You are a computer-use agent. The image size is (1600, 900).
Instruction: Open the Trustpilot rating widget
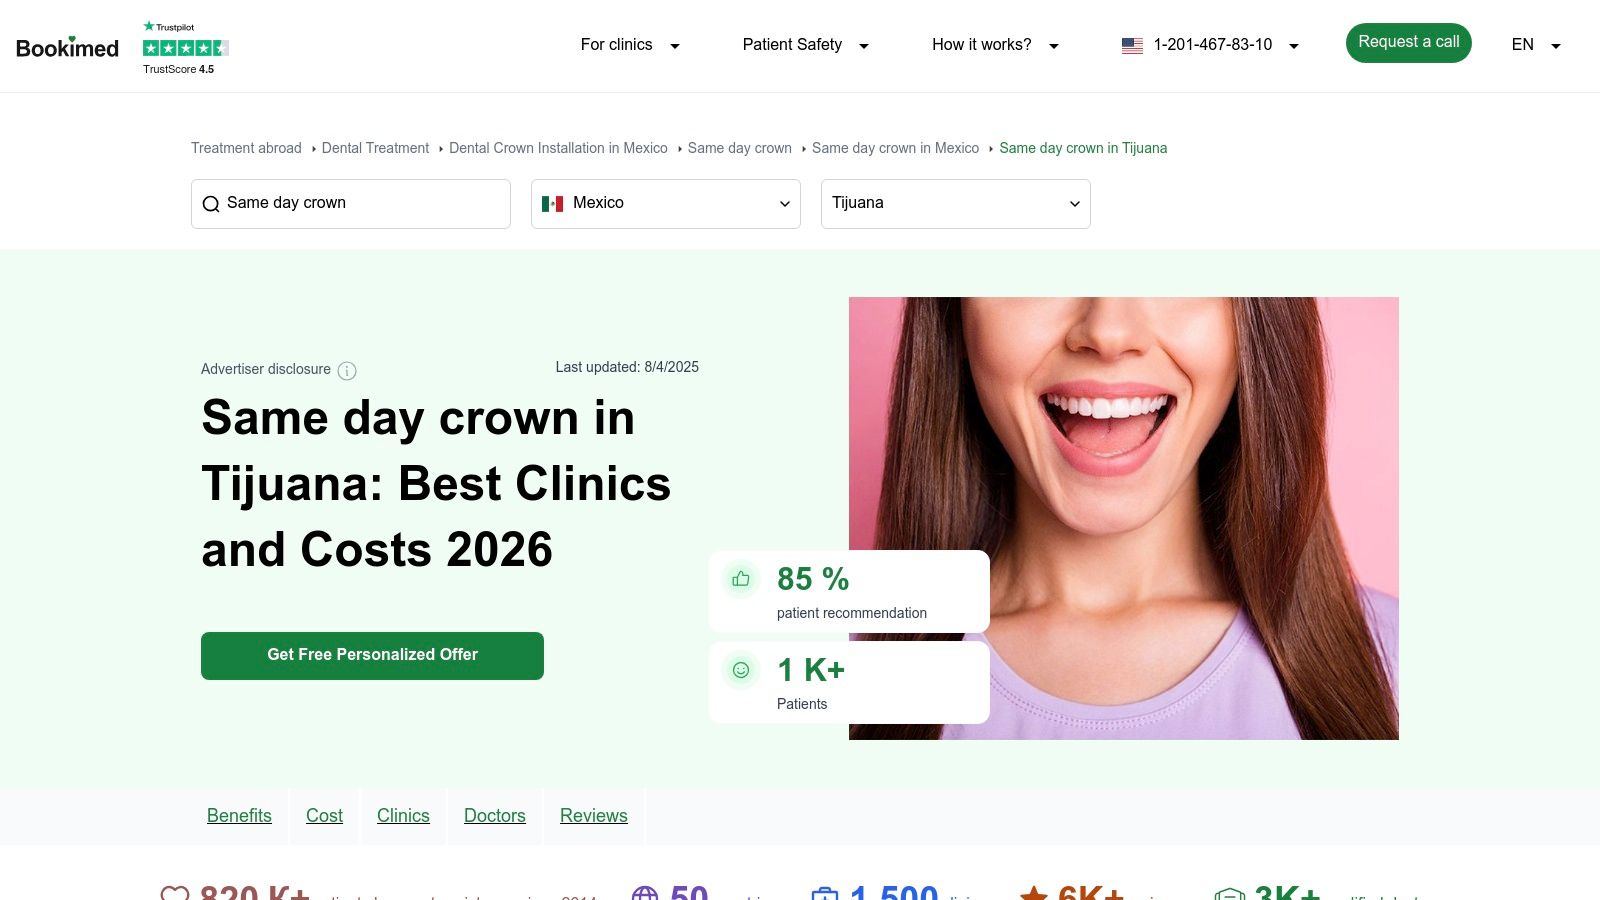click(x=185, y=46)
